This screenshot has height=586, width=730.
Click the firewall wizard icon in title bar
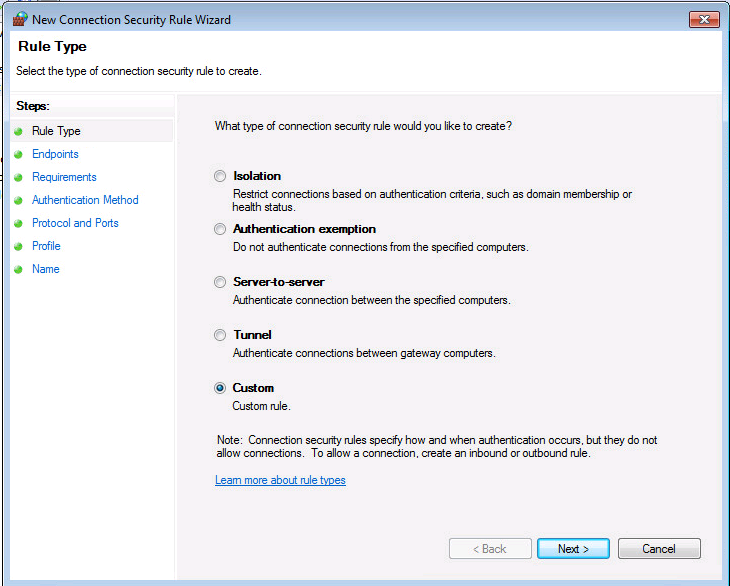(x=20, y=20)
